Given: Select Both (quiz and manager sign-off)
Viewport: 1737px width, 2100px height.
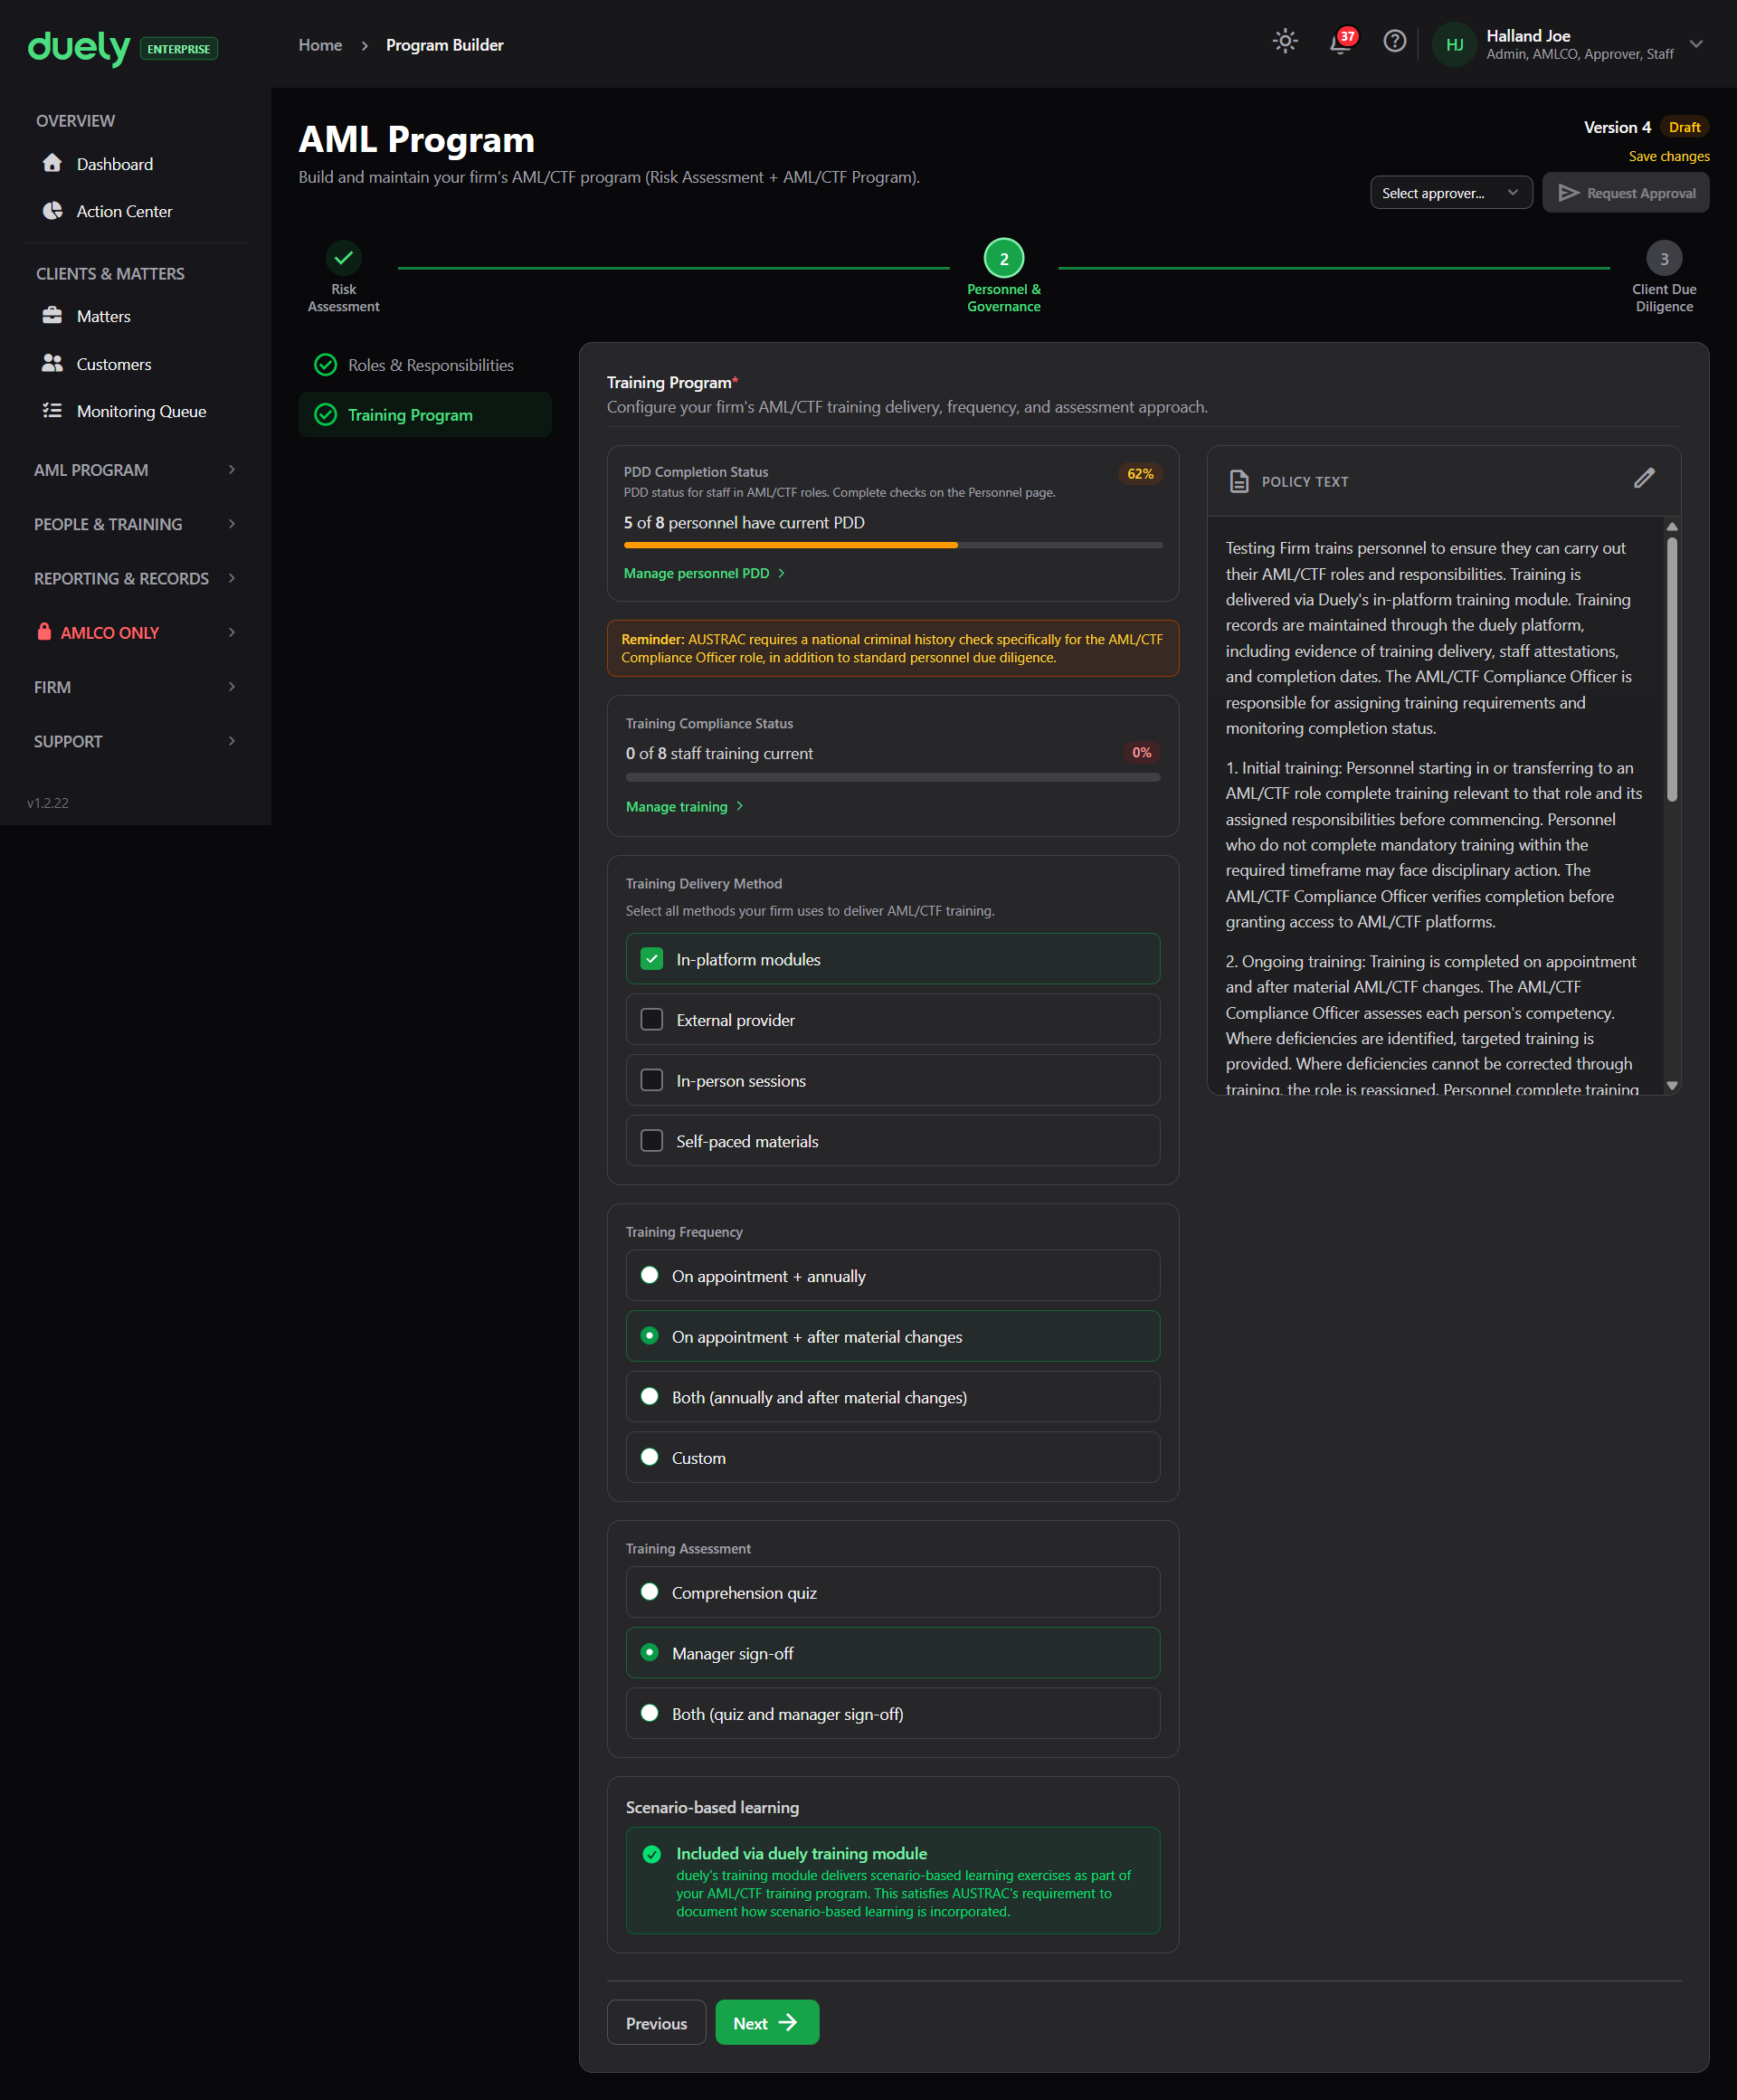Looking at the screenshot, I should (x=893, y=1713).
